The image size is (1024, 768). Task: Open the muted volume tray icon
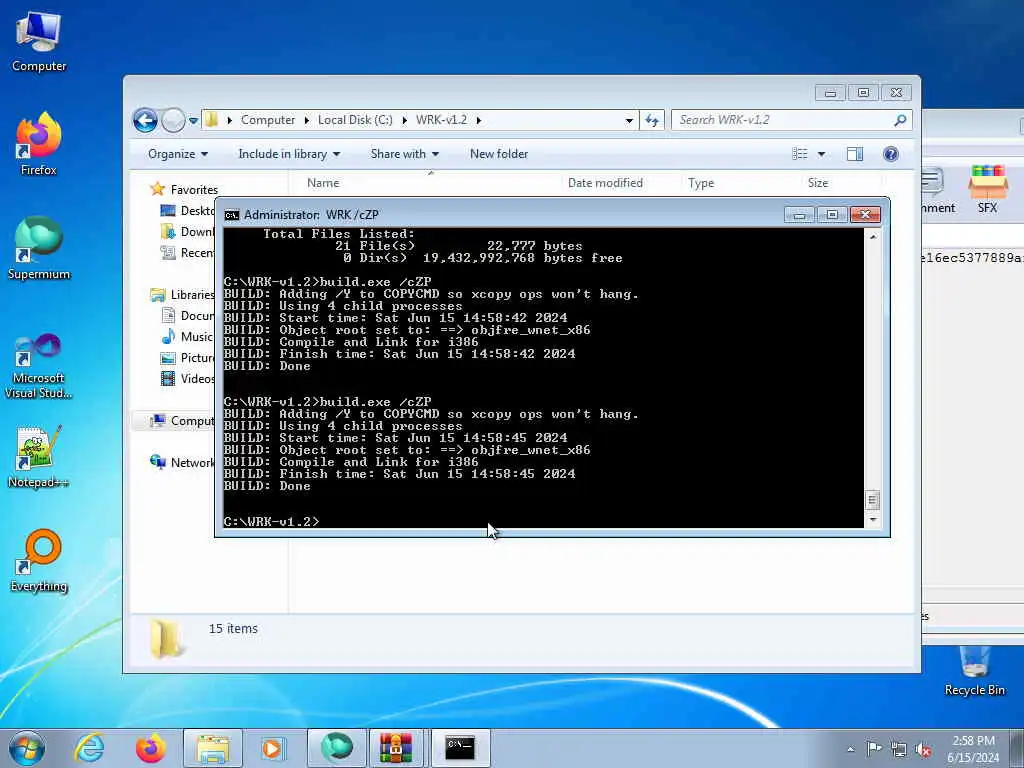[923, 749]
